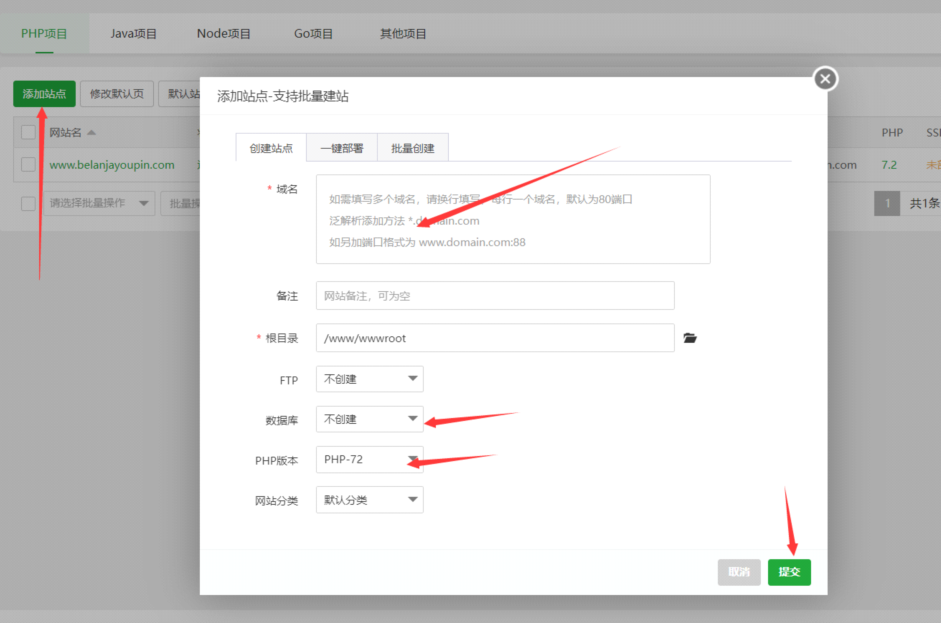Click 取消 button in dialog
The width and height of the screenshot is (943, 624).
[x=739, y=572]
